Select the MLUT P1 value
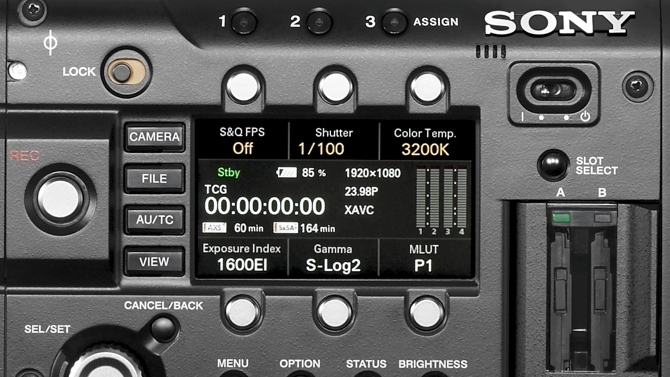Screen dimensions: 670x377 423,266
